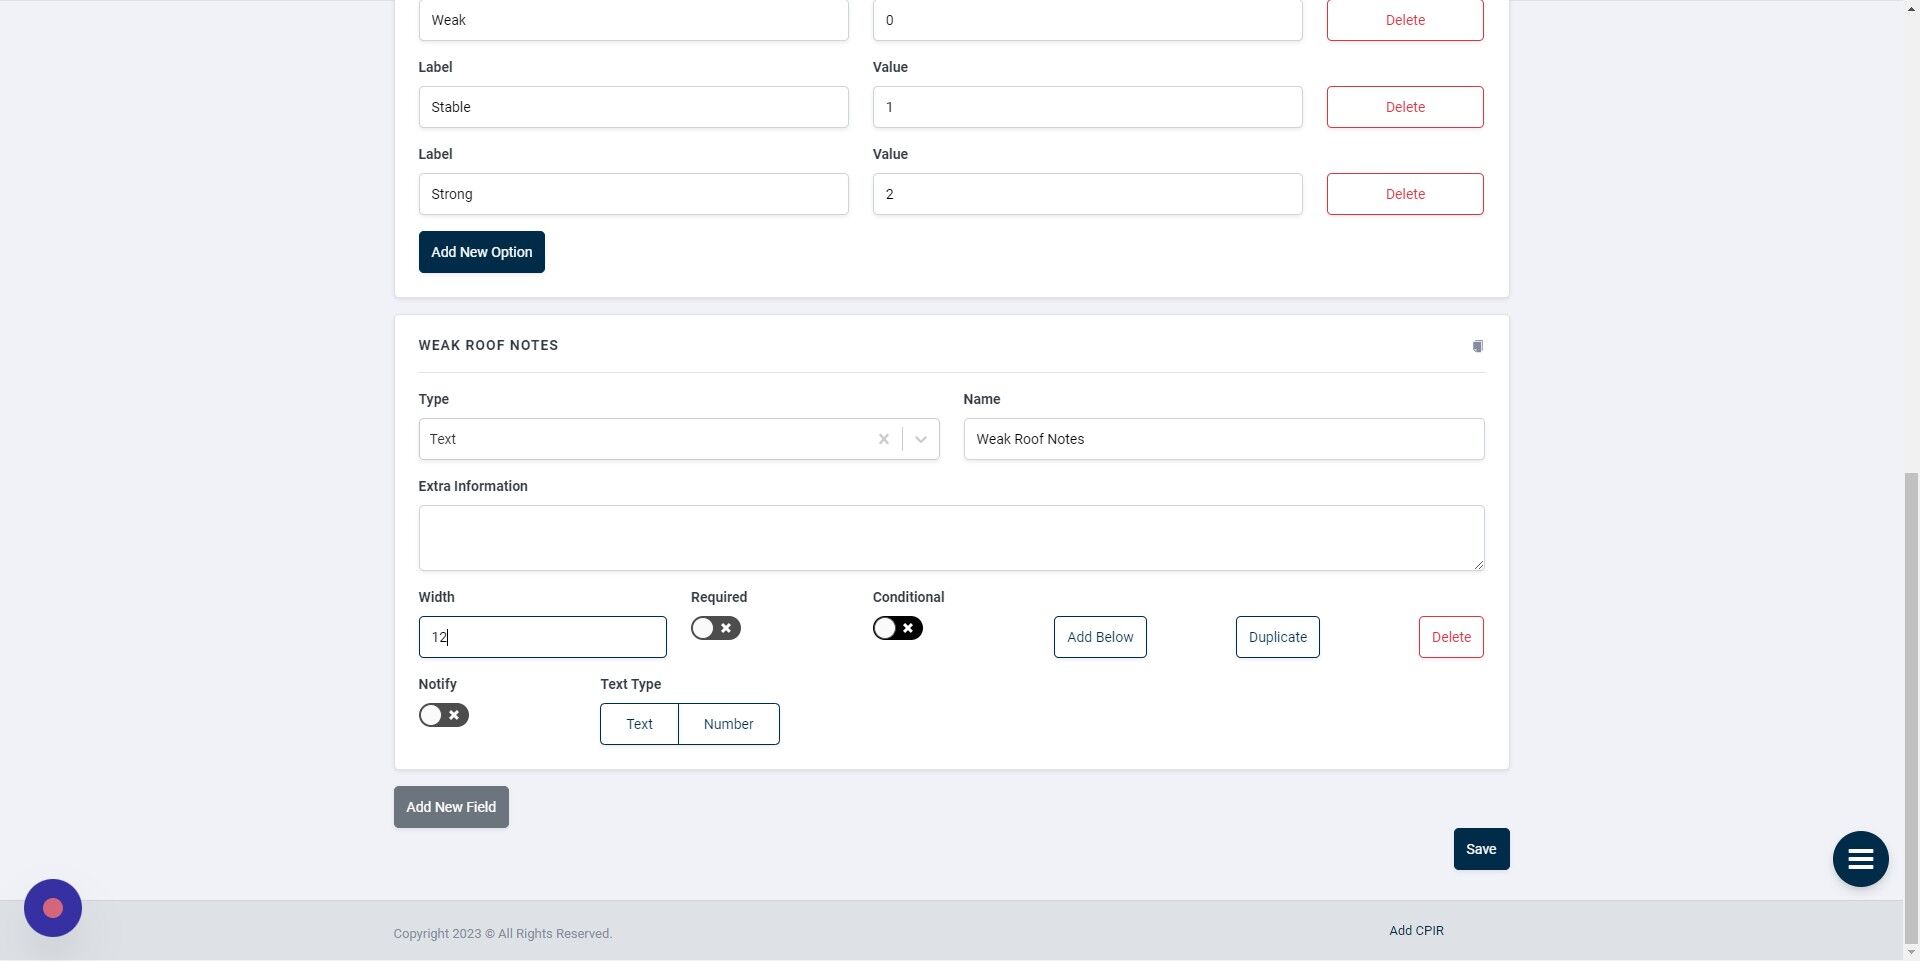The width and height of the screenshot is (1920, 961).
Task: Click the value field containing 1
Action: pos(1088,107)
